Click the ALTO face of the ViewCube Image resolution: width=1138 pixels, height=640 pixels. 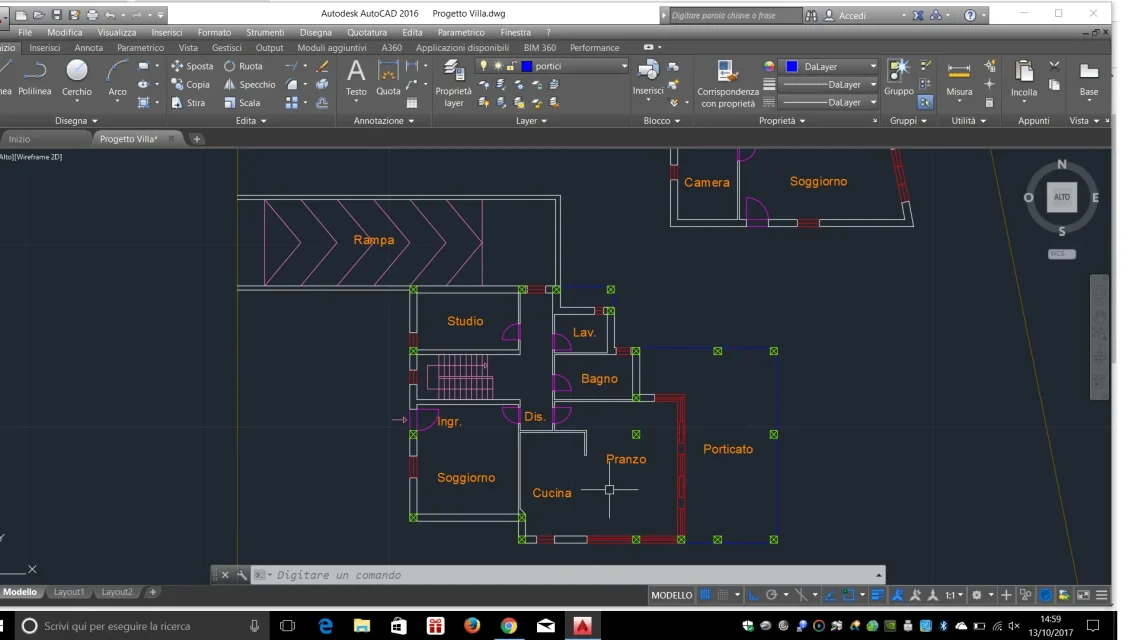(x=1062, y=197)
